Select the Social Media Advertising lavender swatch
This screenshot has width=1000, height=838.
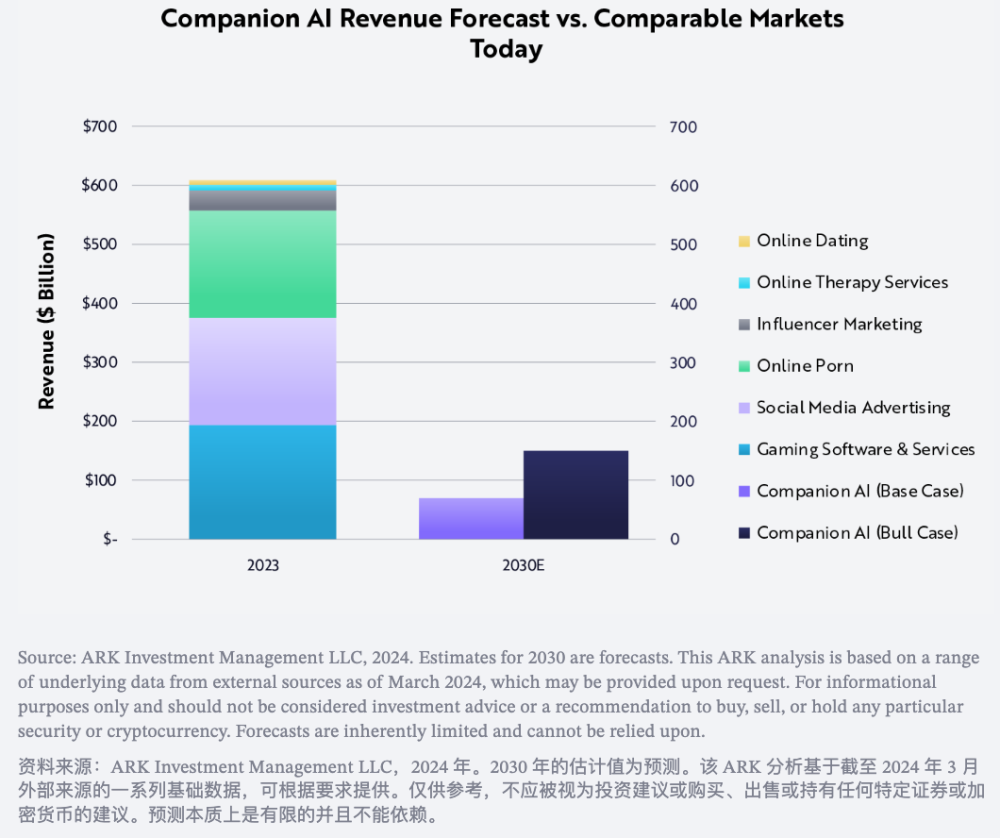(744, 408)
